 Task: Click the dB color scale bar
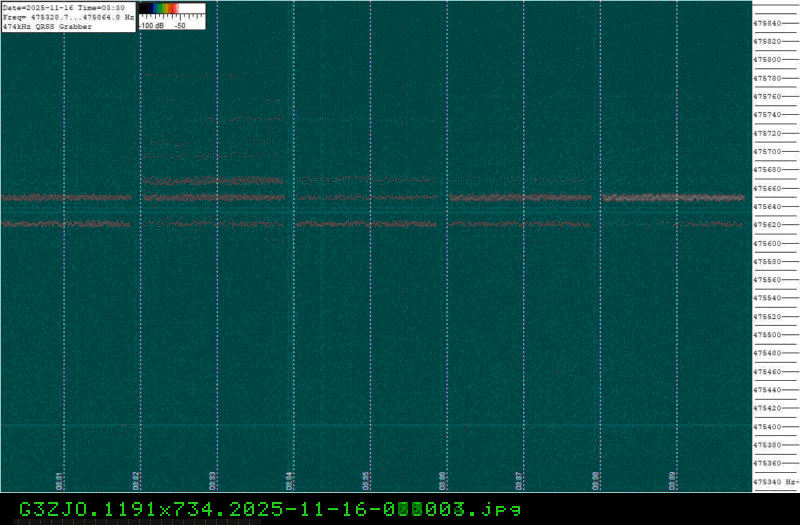(x=172, y=8)
